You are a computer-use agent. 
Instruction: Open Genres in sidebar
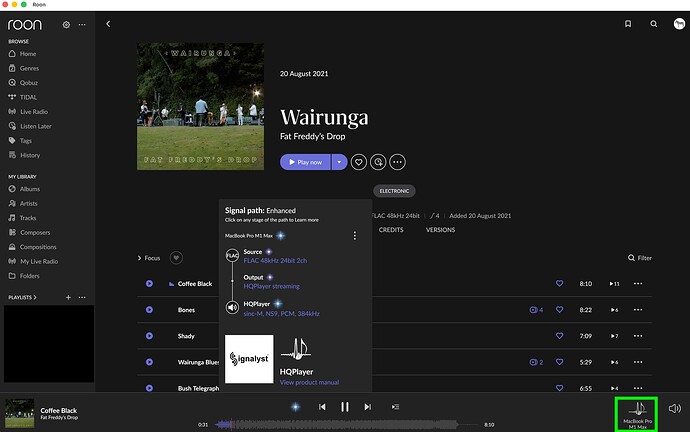click(24, 68)
